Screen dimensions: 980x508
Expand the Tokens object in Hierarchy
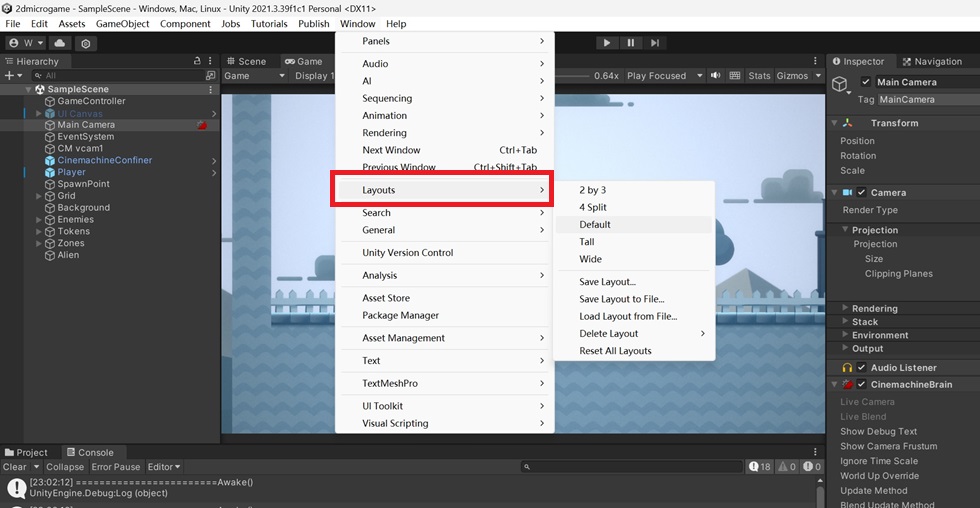coord(38,231)
